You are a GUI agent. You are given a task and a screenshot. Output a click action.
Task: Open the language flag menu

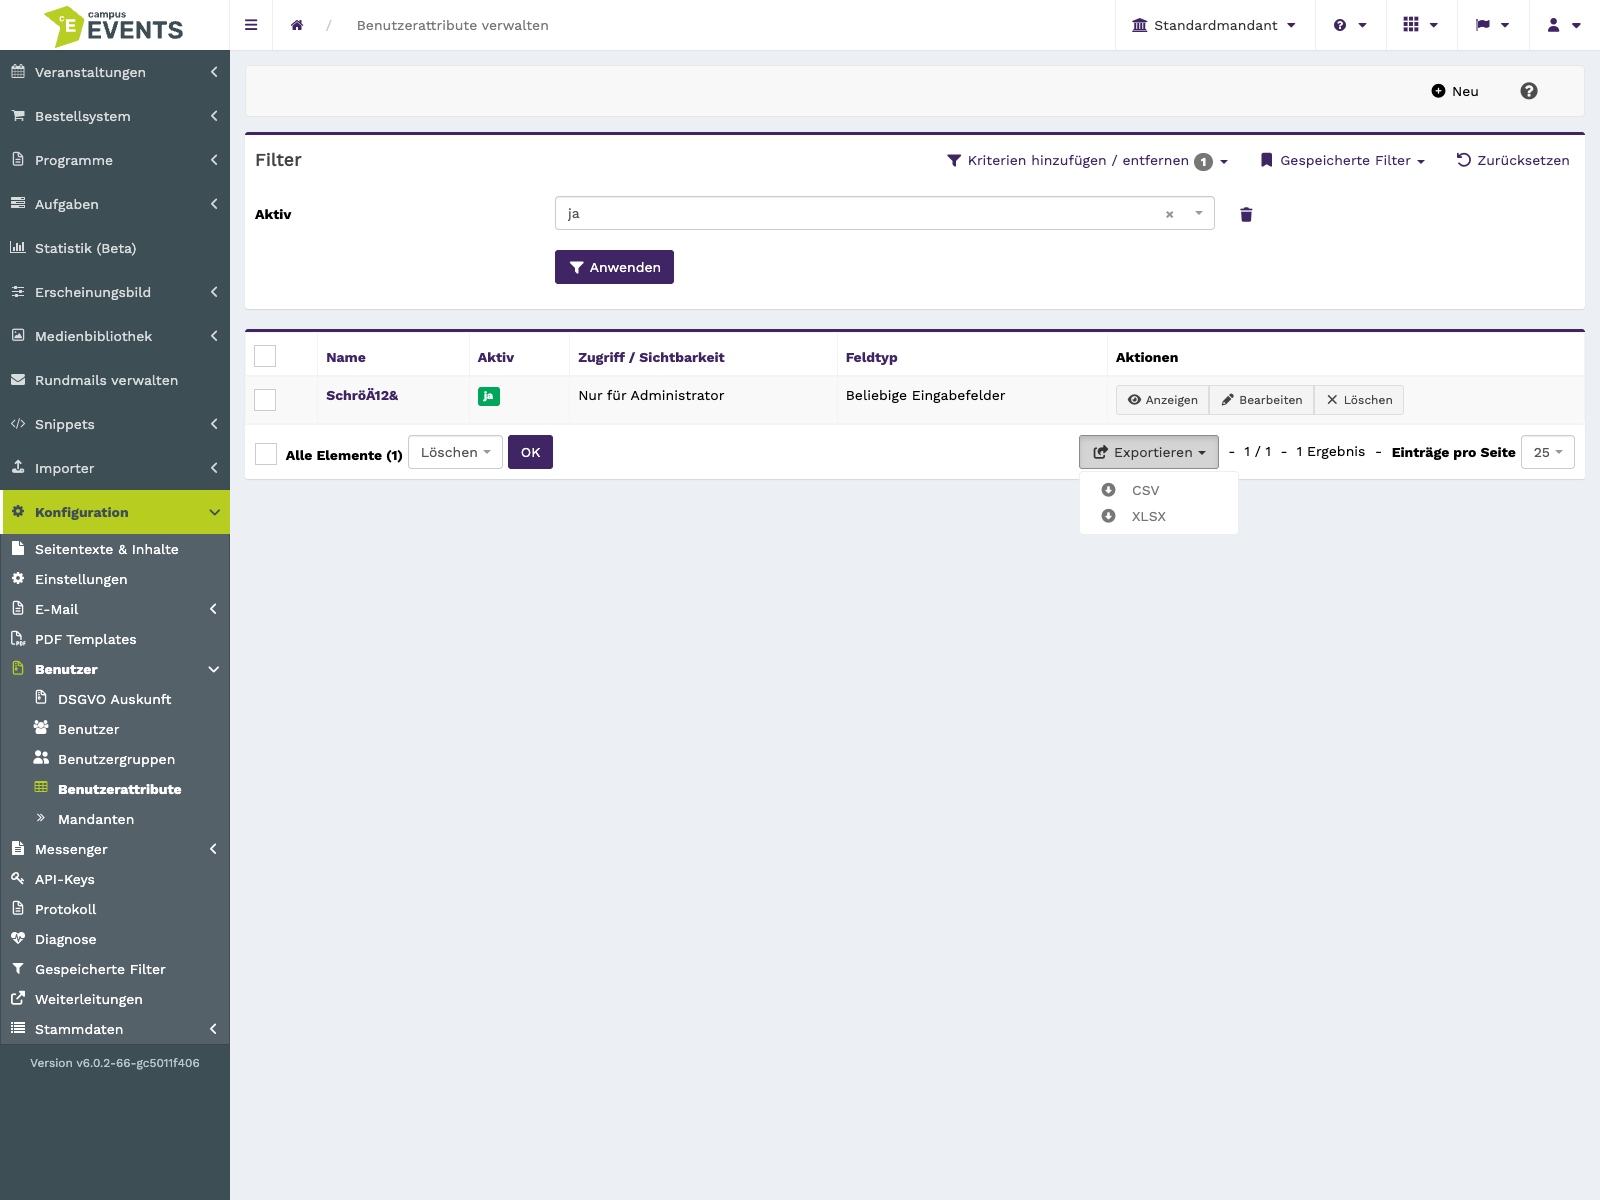[x=1492, y=25]
